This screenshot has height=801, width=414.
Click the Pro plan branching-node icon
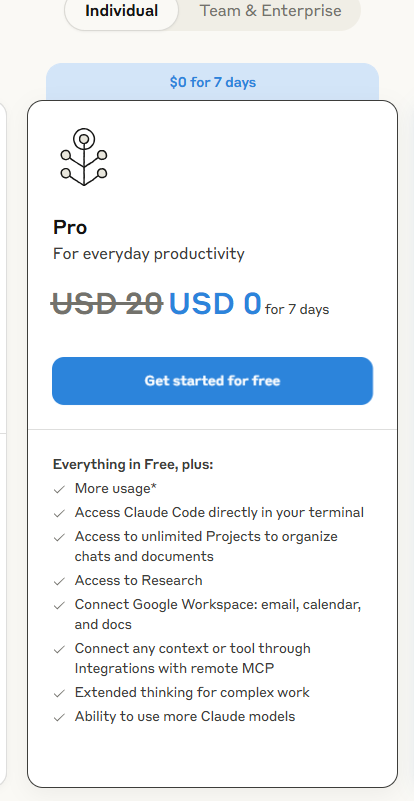click(84, 156)
